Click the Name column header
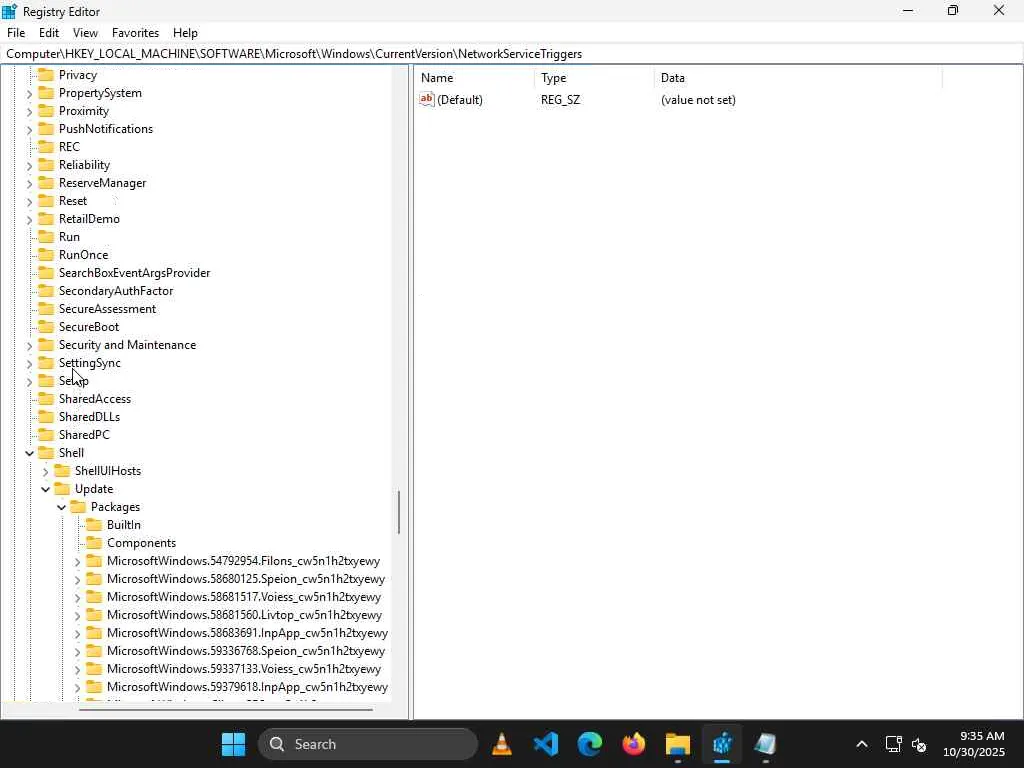Screen dimensions: 1024x768 [x=475, y=78]
